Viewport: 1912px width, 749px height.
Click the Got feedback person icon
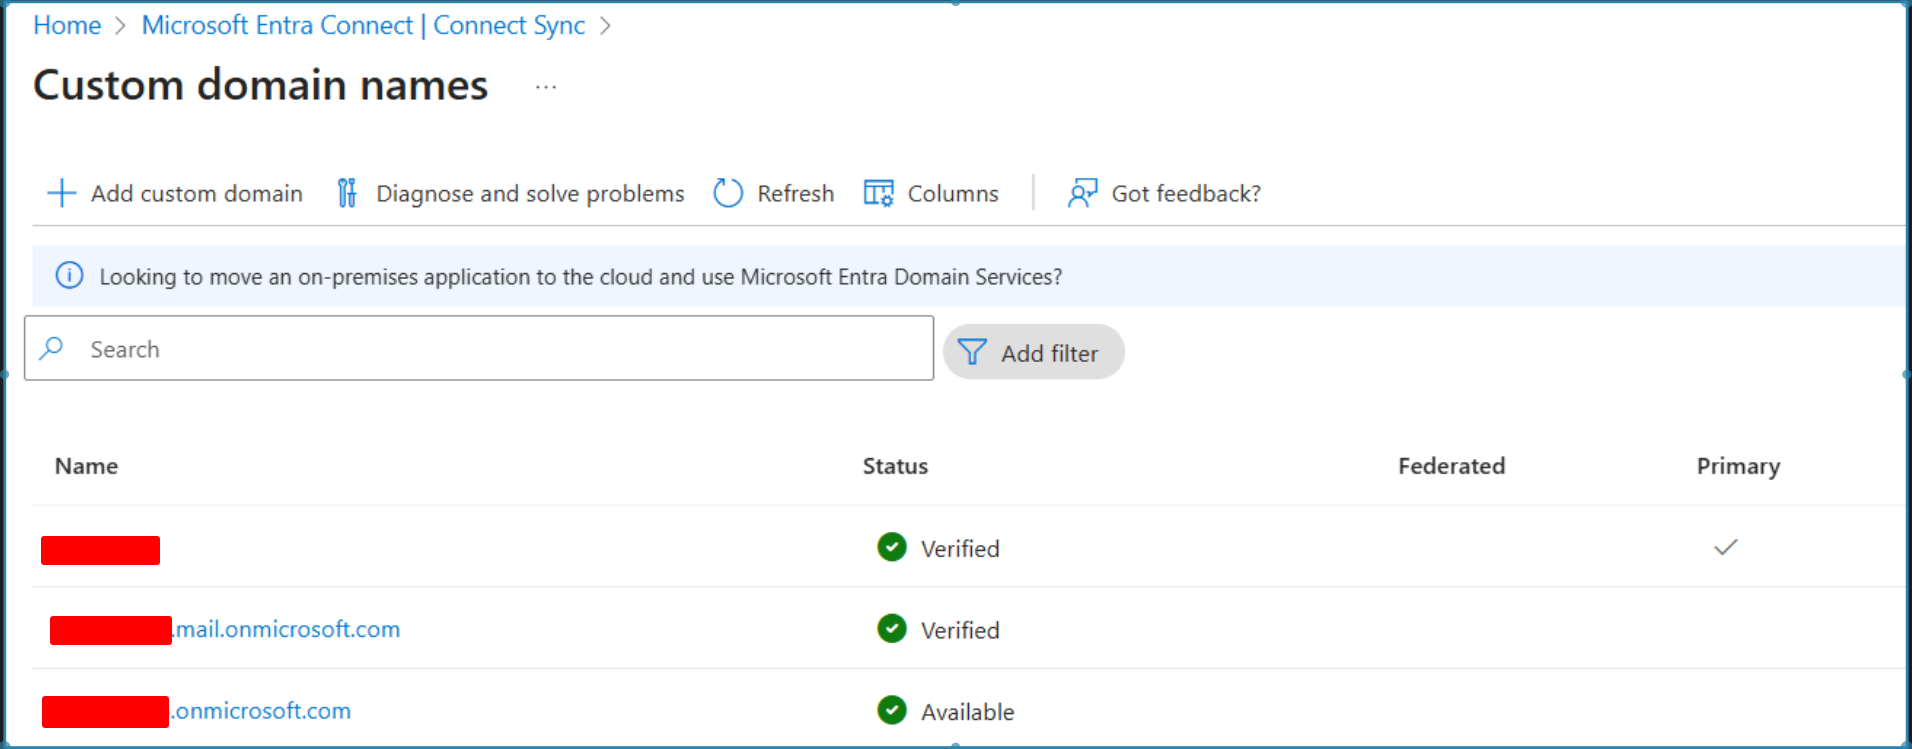pyautogui.click(x=1083, y=193)
